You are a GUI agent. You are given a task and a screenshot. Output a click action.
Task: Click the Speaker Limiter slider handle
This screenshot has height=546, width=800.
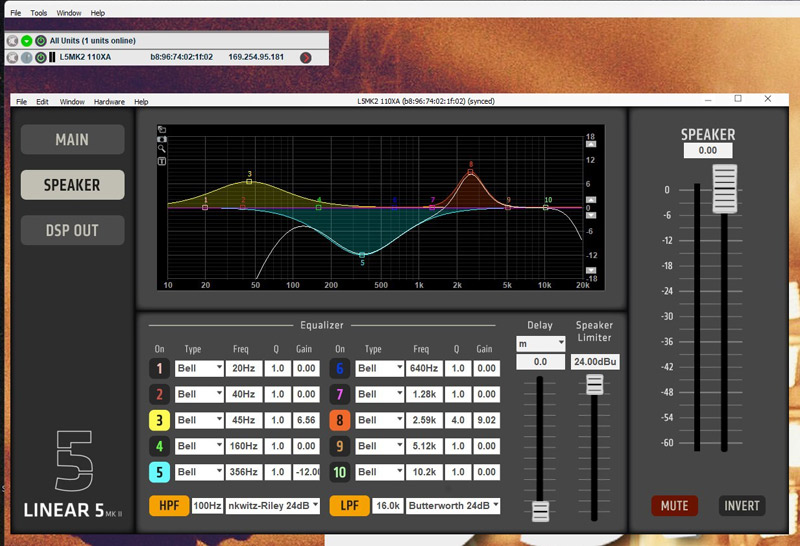coord(595,384)
